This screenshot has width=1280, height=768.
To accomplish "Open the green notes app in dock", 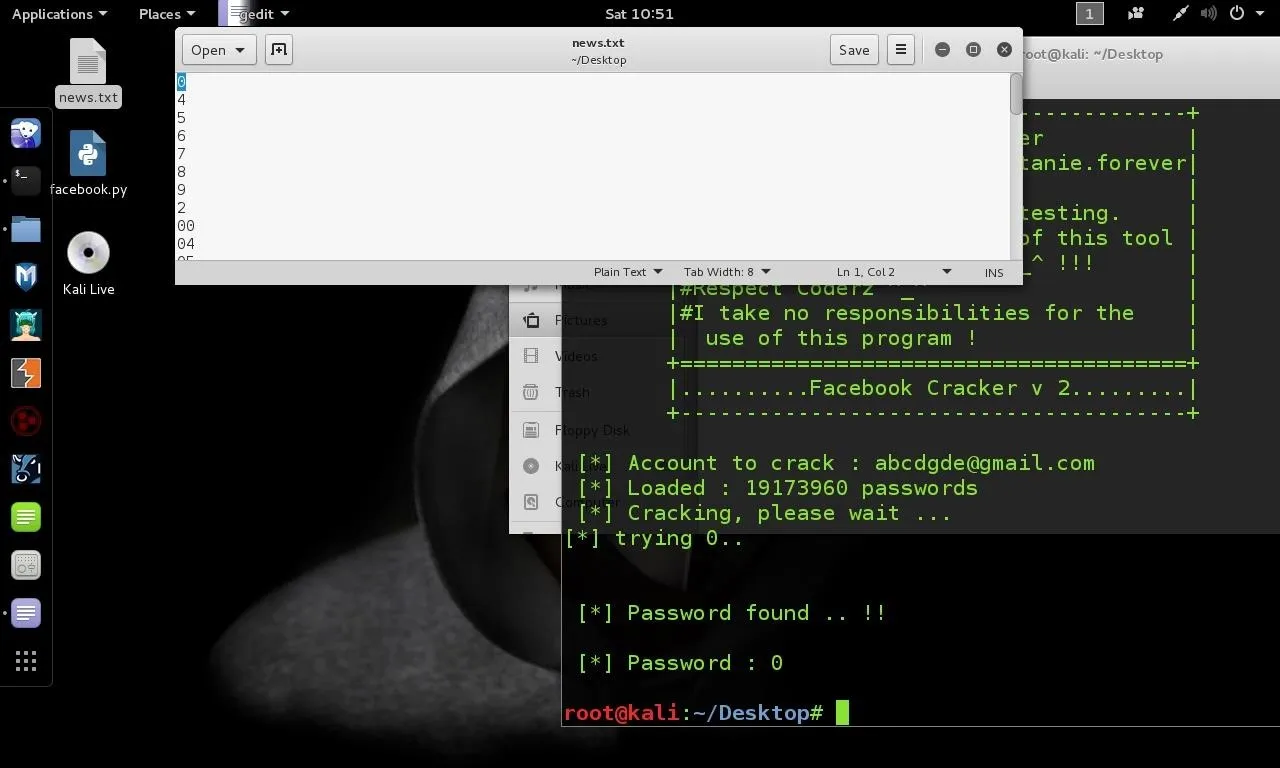I will pos(26,517).
